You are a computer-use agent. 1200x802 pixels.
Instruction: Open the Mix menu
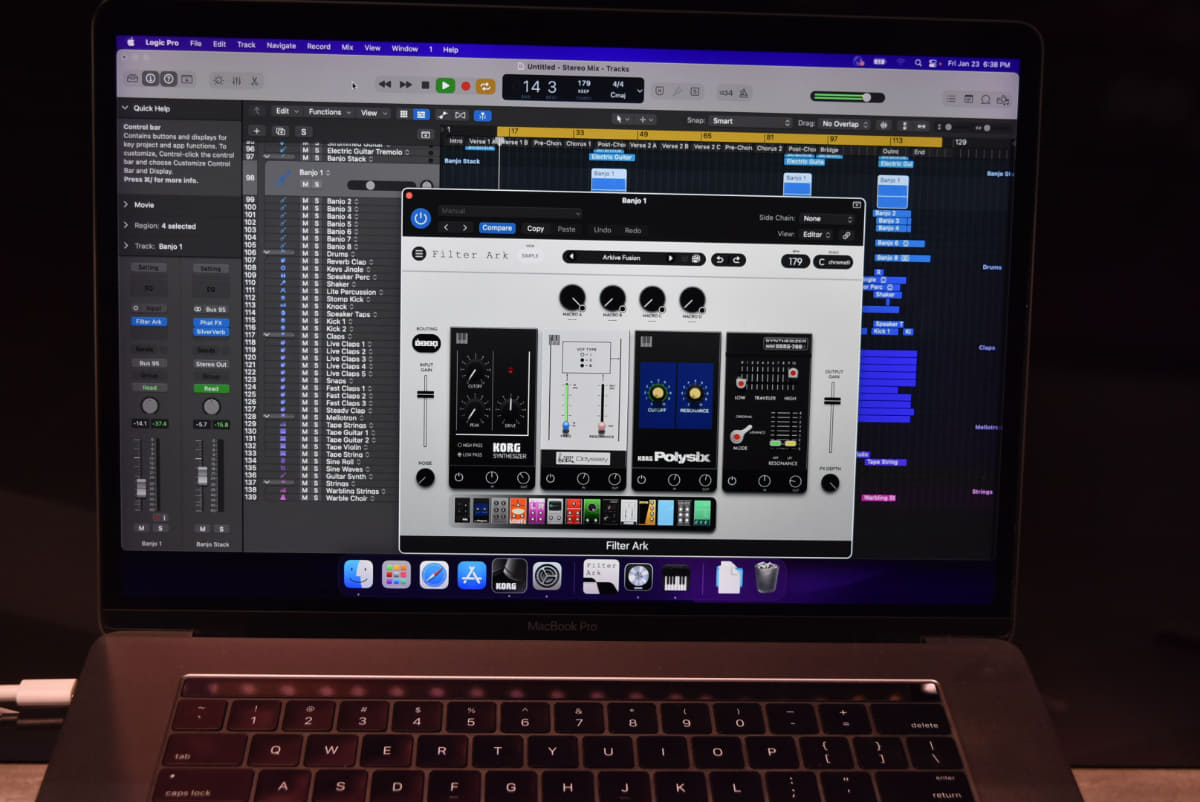[347, 47]
